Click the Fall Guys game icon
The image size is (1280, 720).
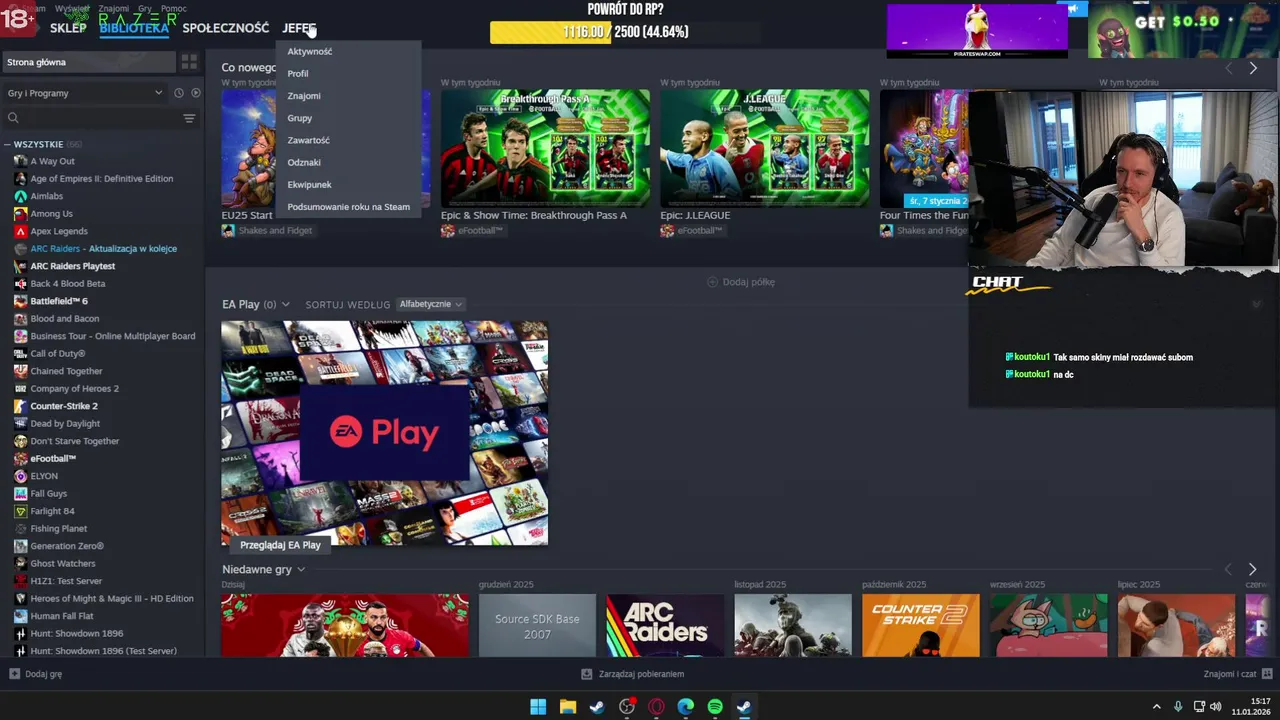21,493
